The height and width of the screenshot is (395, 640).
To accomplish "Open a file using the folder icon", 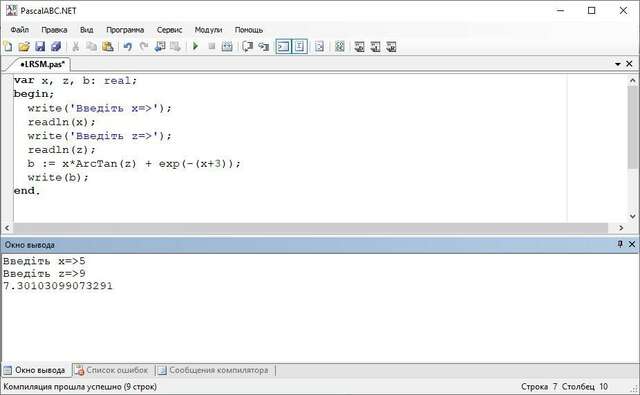I will (x=24, y=47).
